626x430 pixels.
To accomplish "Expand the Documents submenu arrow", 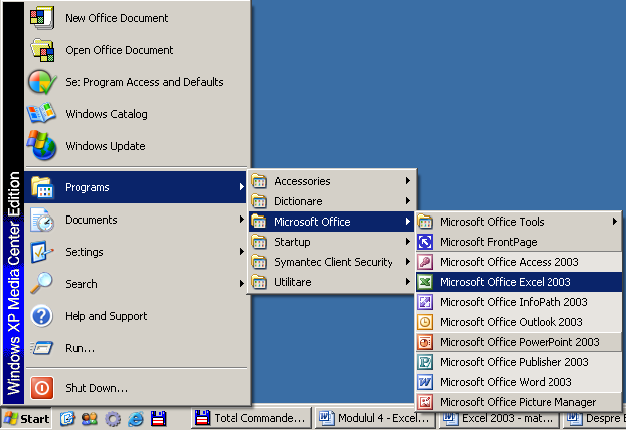I will tap(242, 219).
